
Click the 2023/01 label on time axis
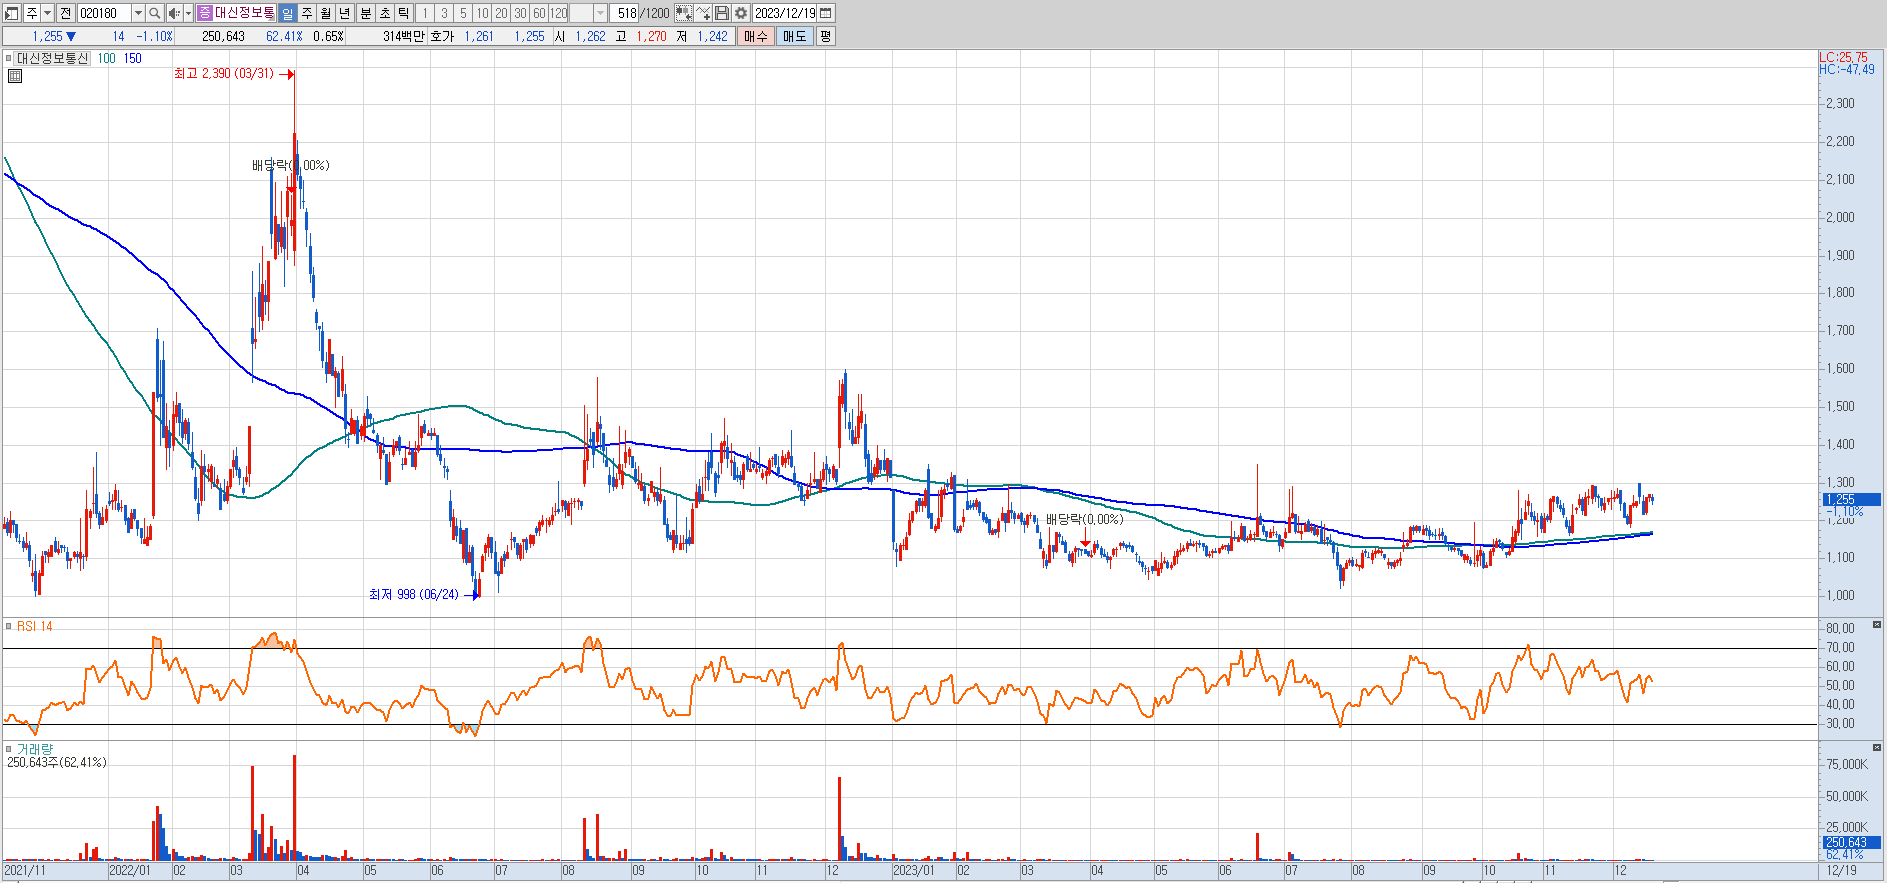914,870
